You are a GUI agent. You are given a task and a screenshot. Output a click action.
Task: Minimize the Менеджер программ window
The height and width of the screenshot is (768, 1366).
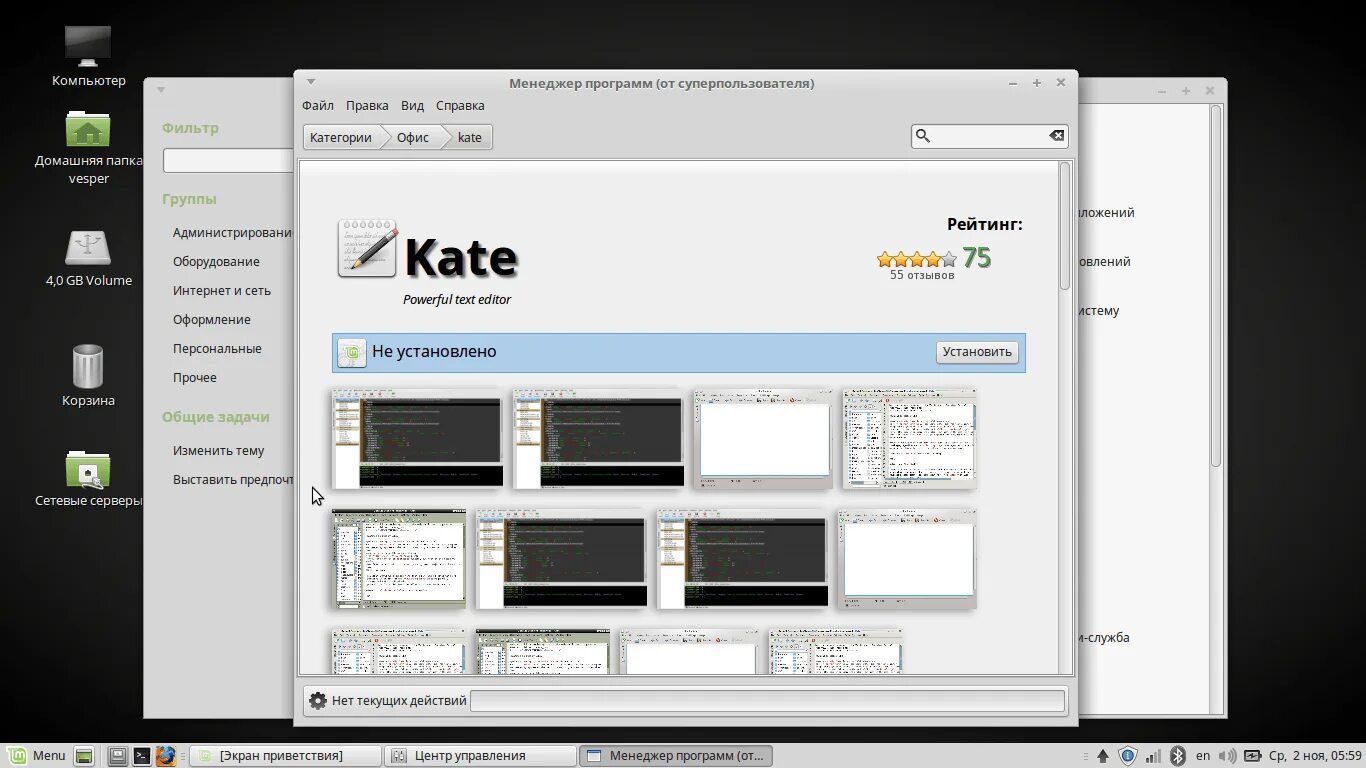(x=1013, y=83)
